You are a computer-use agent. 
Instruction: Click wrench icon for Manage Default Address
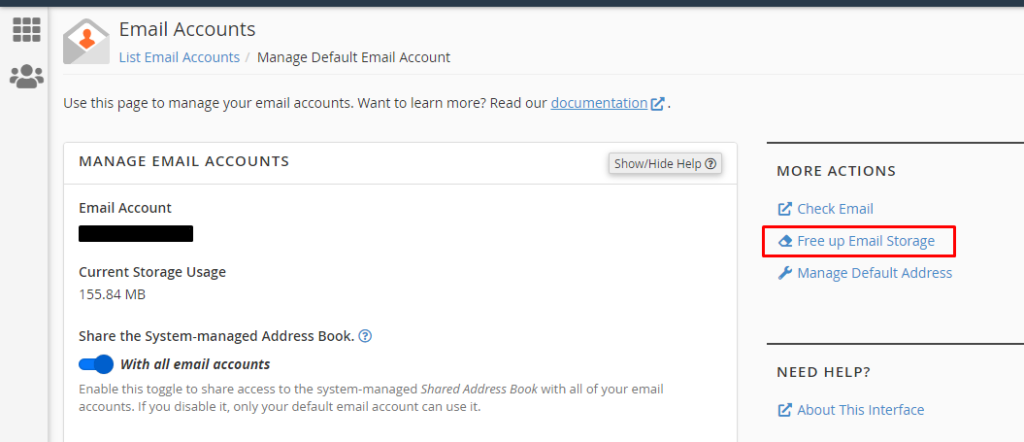pyautogui.click(x=784, y=273)
